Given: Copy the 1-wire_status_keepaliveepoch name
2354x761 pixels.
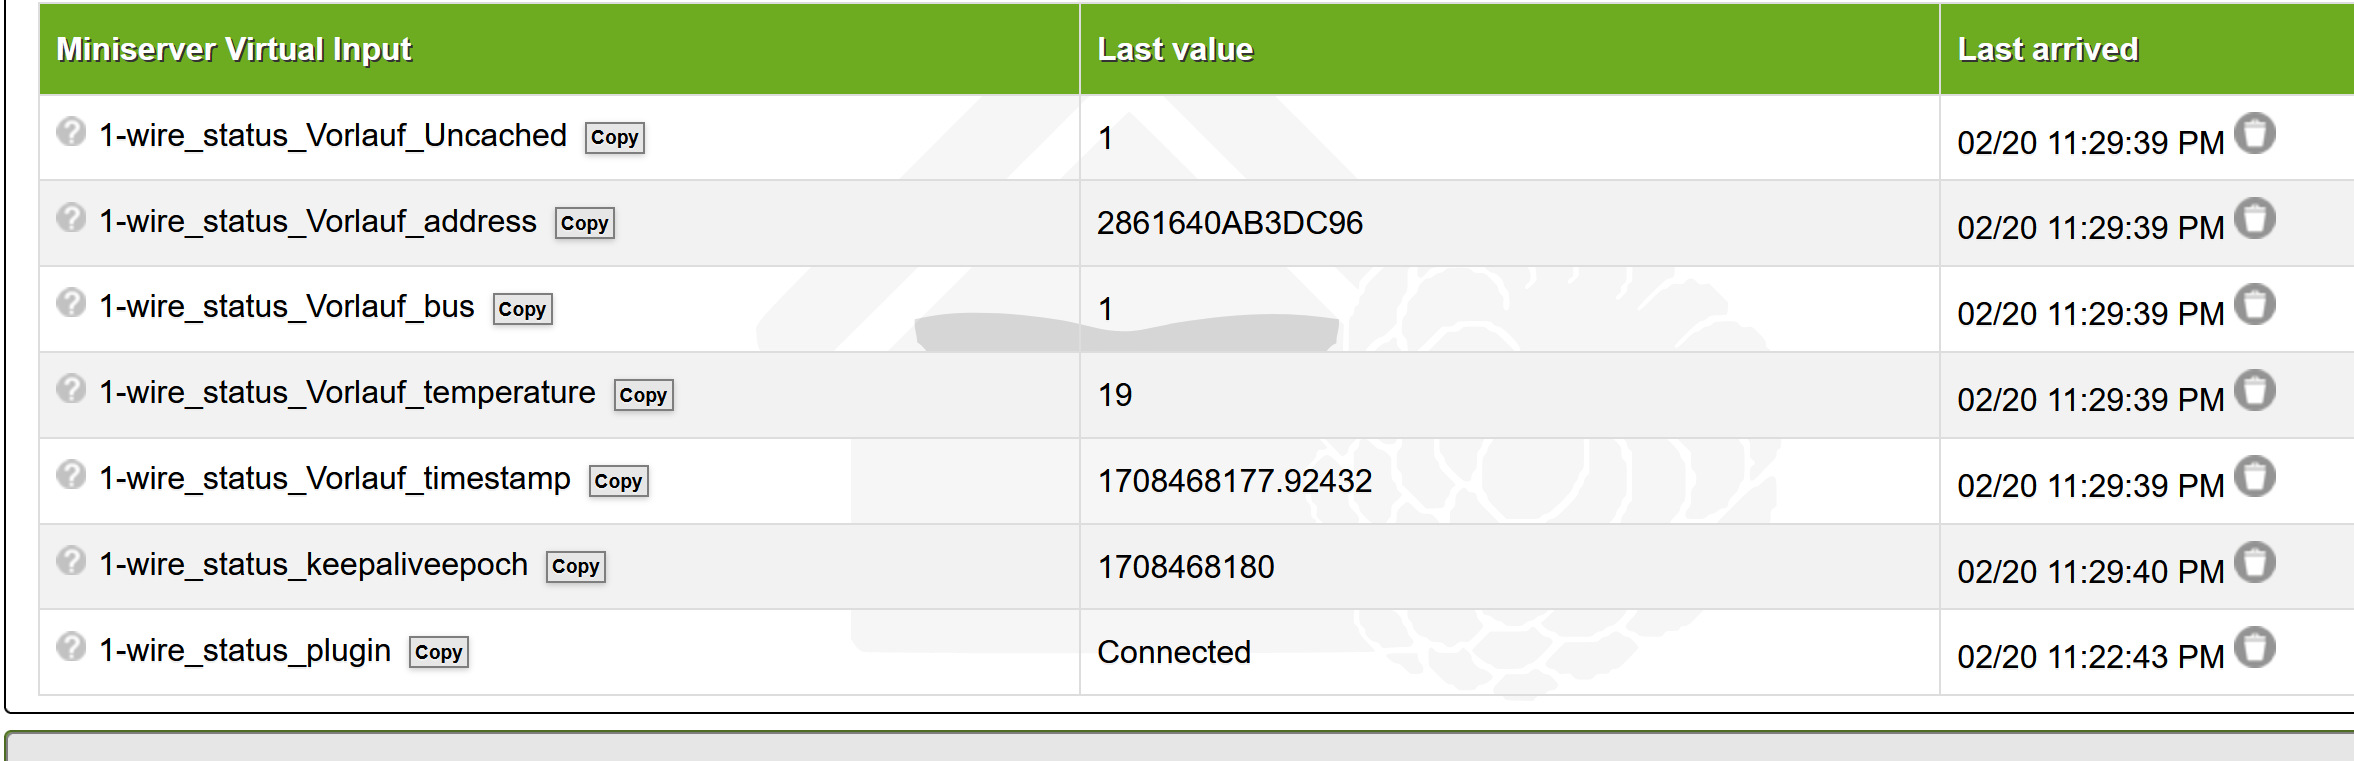Looking at the screenshot, I should (x=575, y=566).
